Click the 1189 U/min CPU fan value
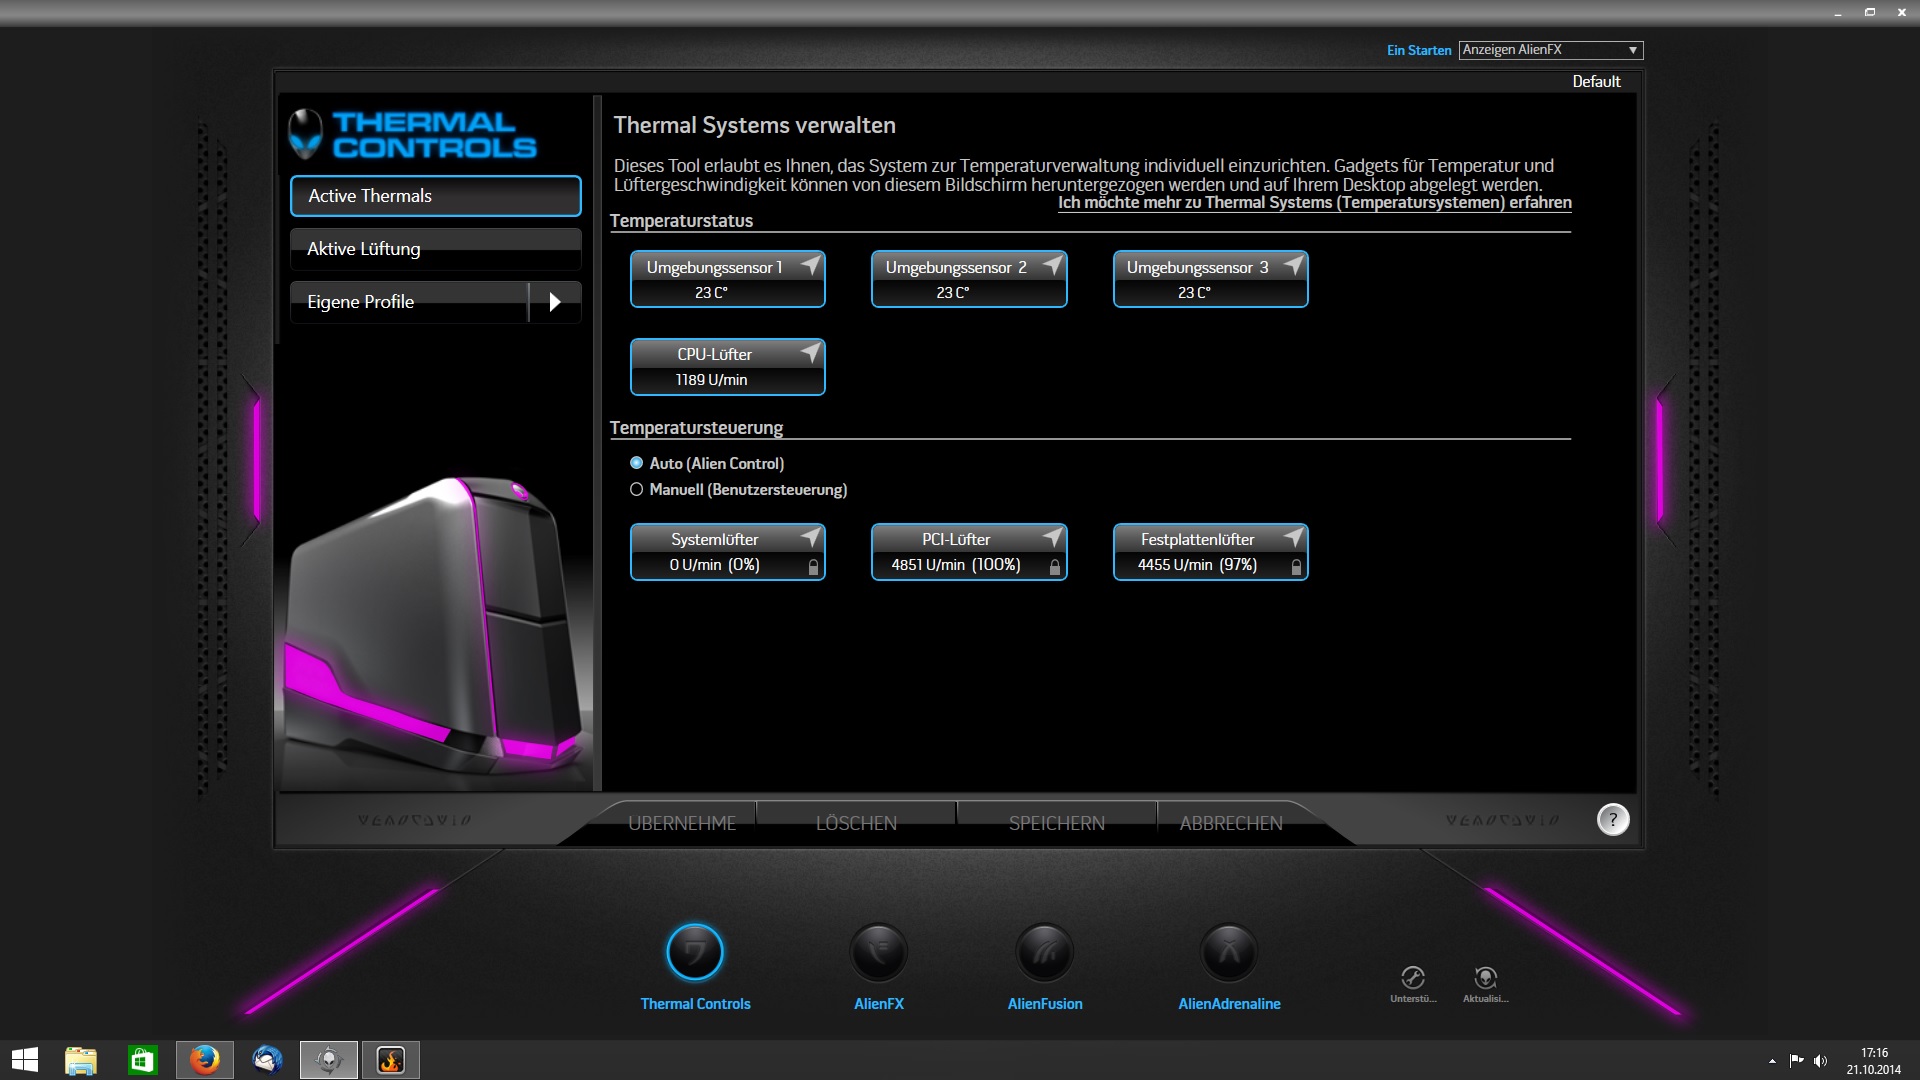 pyautogui.click(x=711, y=380)
